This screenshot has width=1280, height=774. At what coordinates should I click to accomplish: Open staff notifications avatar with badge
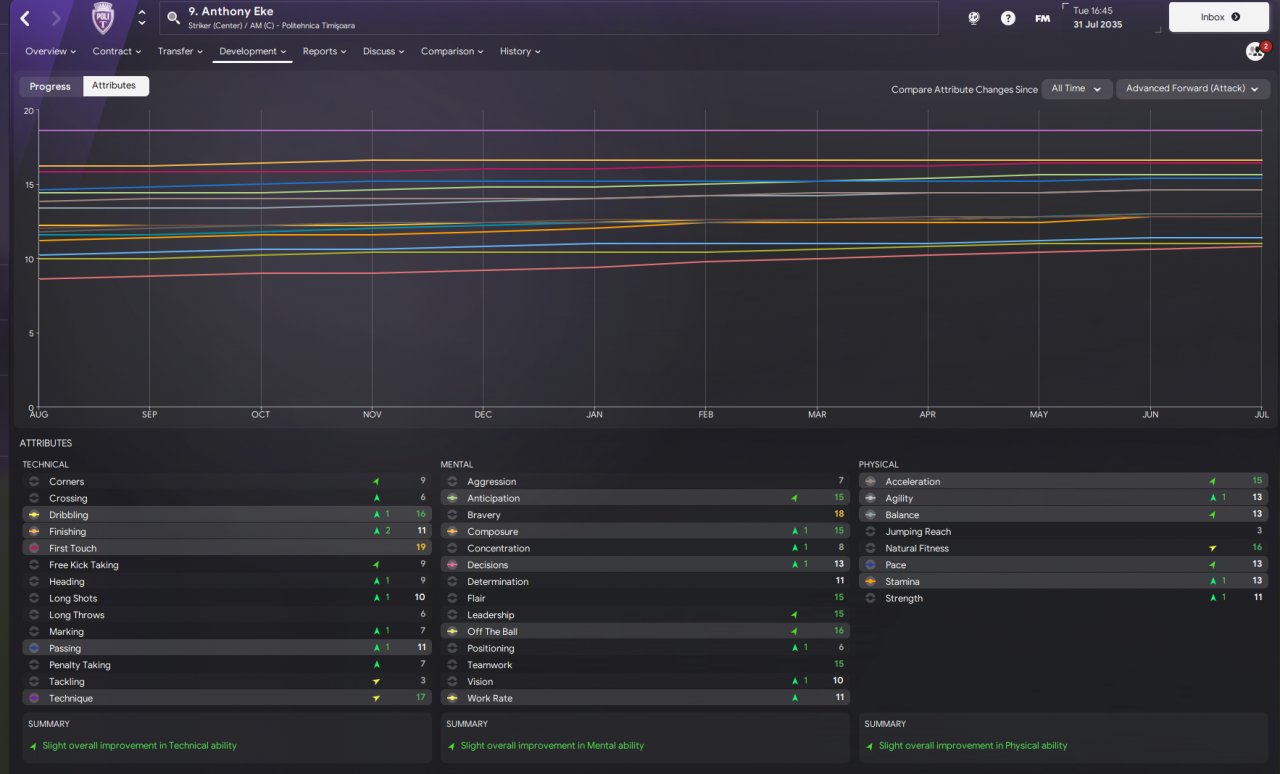tap(1255, 51)
